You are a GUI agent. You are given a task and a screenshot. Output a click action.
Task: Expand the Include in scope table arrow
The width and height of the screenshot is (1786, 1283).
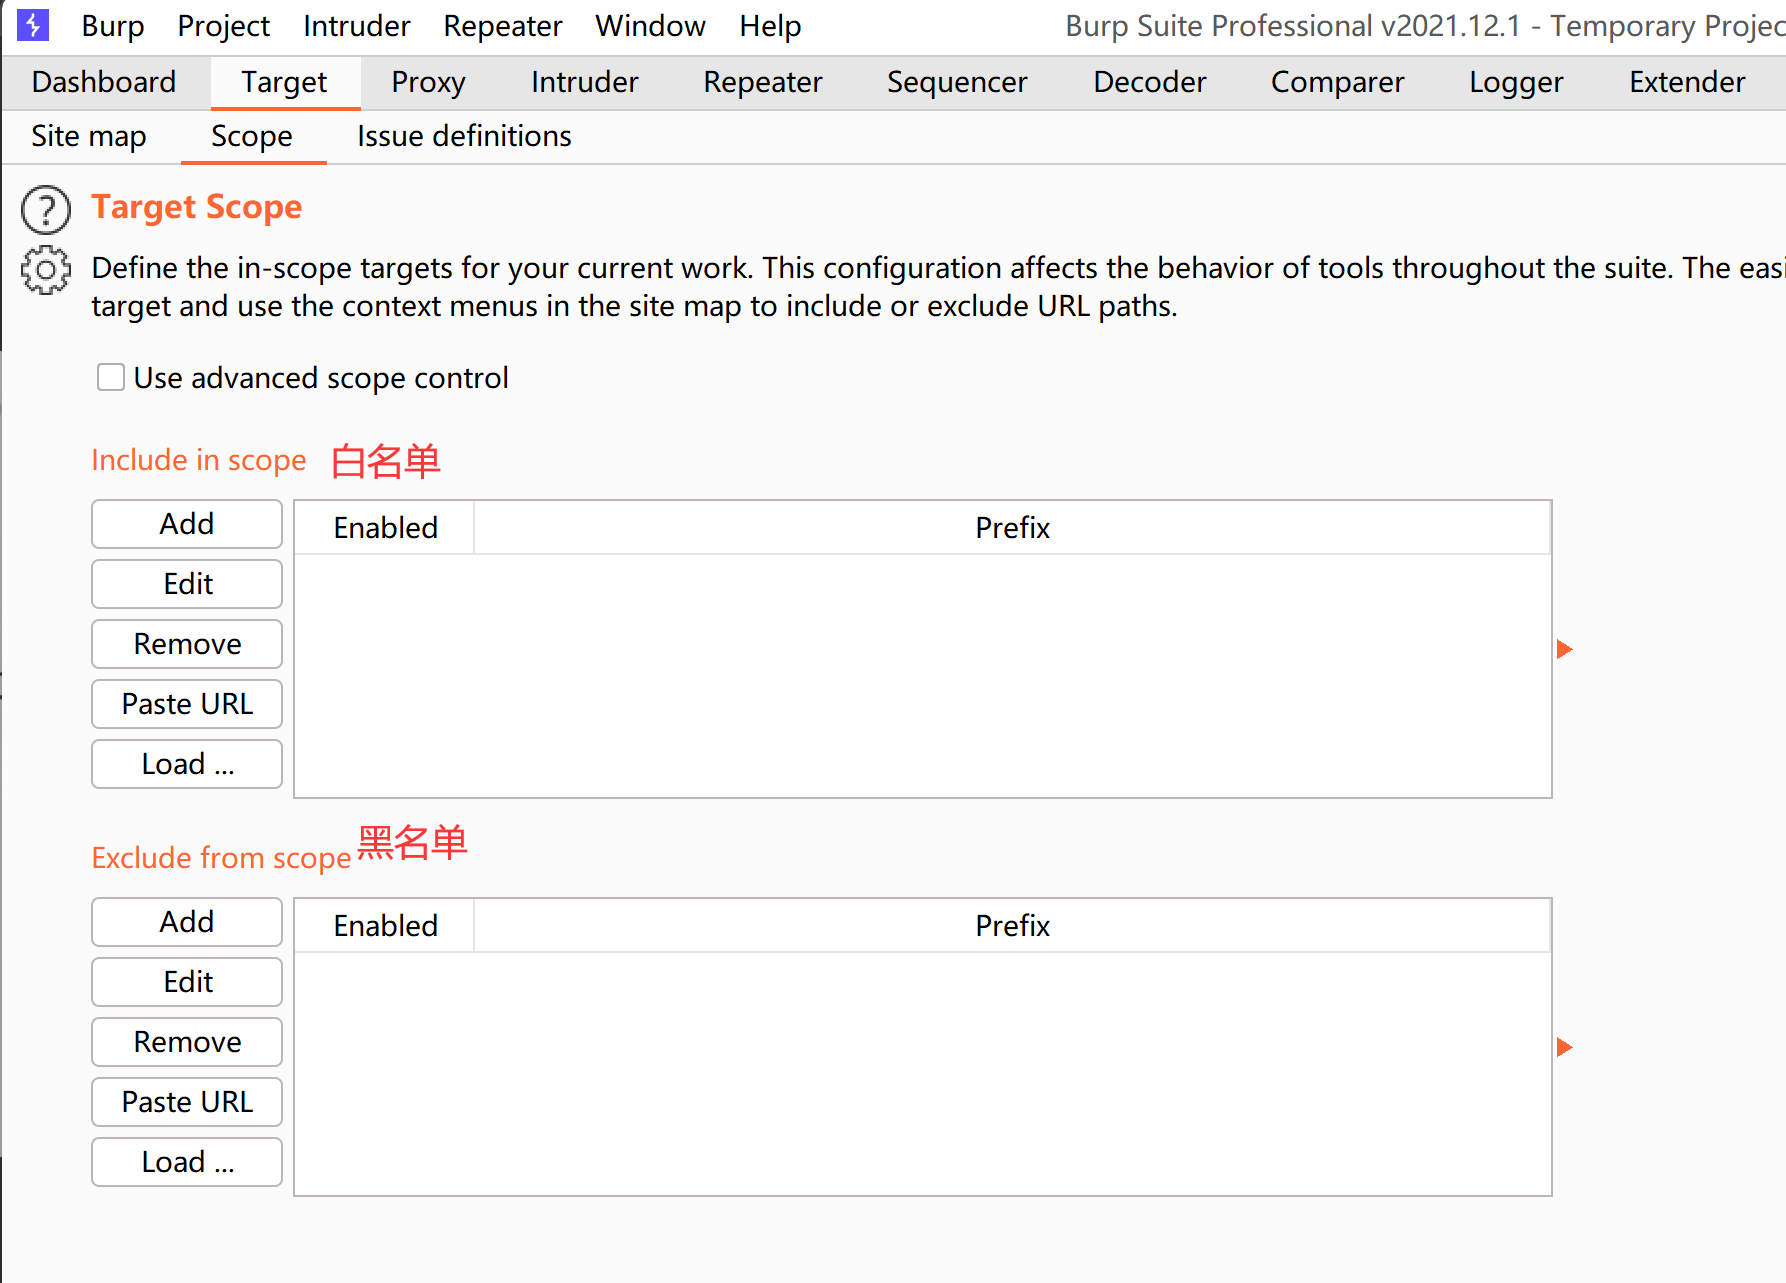[x=1565, y=649]
